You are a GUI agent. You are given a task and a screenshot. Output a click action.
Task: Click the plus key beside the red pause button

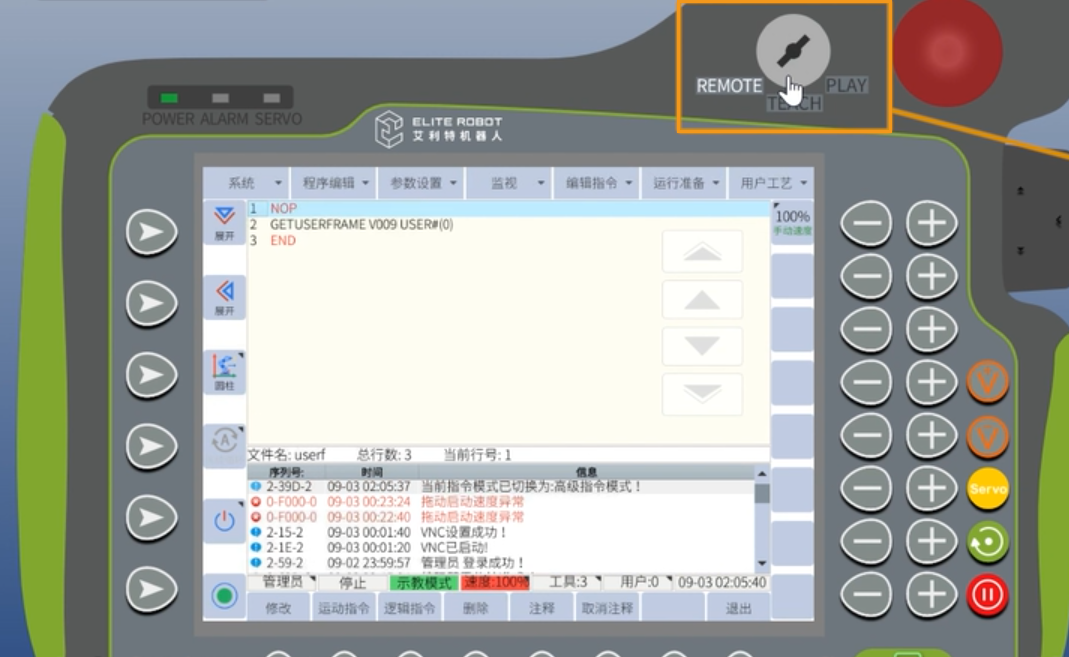[x=931, y=594]
